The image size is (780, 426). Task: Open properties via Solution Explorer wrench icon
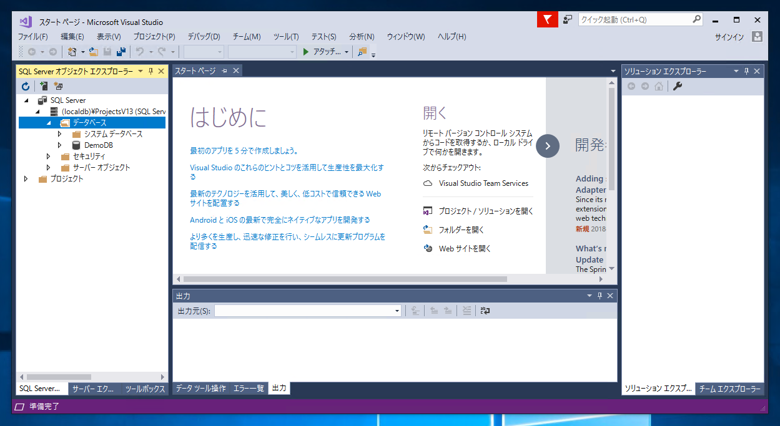pos(678,86)
